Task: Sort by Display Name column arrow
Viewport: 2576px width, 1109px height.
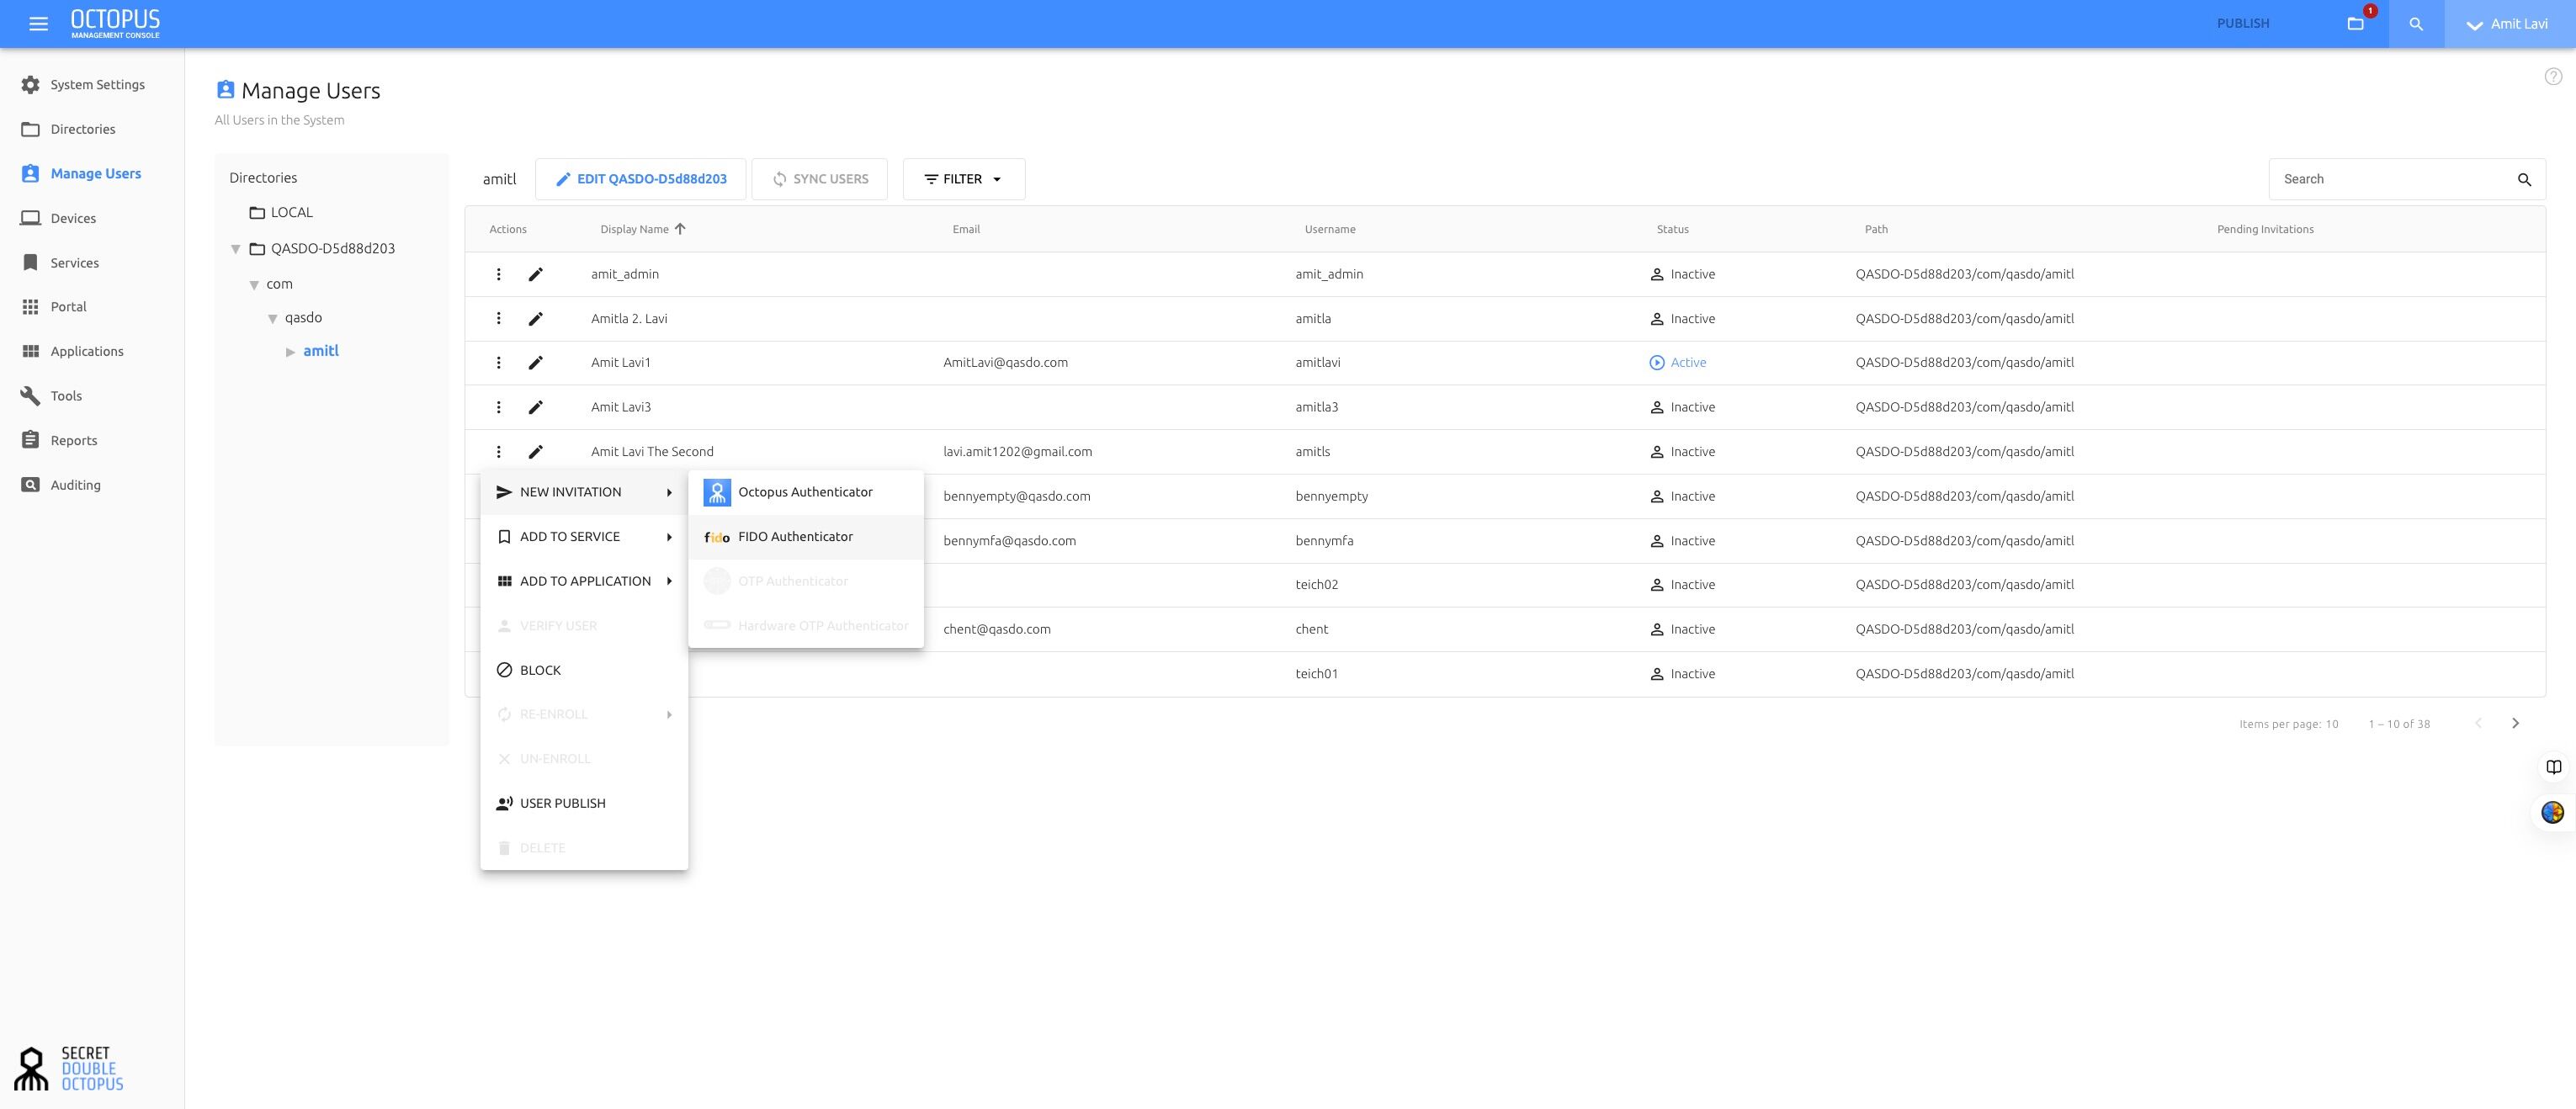Action: [x=680, y=229]
